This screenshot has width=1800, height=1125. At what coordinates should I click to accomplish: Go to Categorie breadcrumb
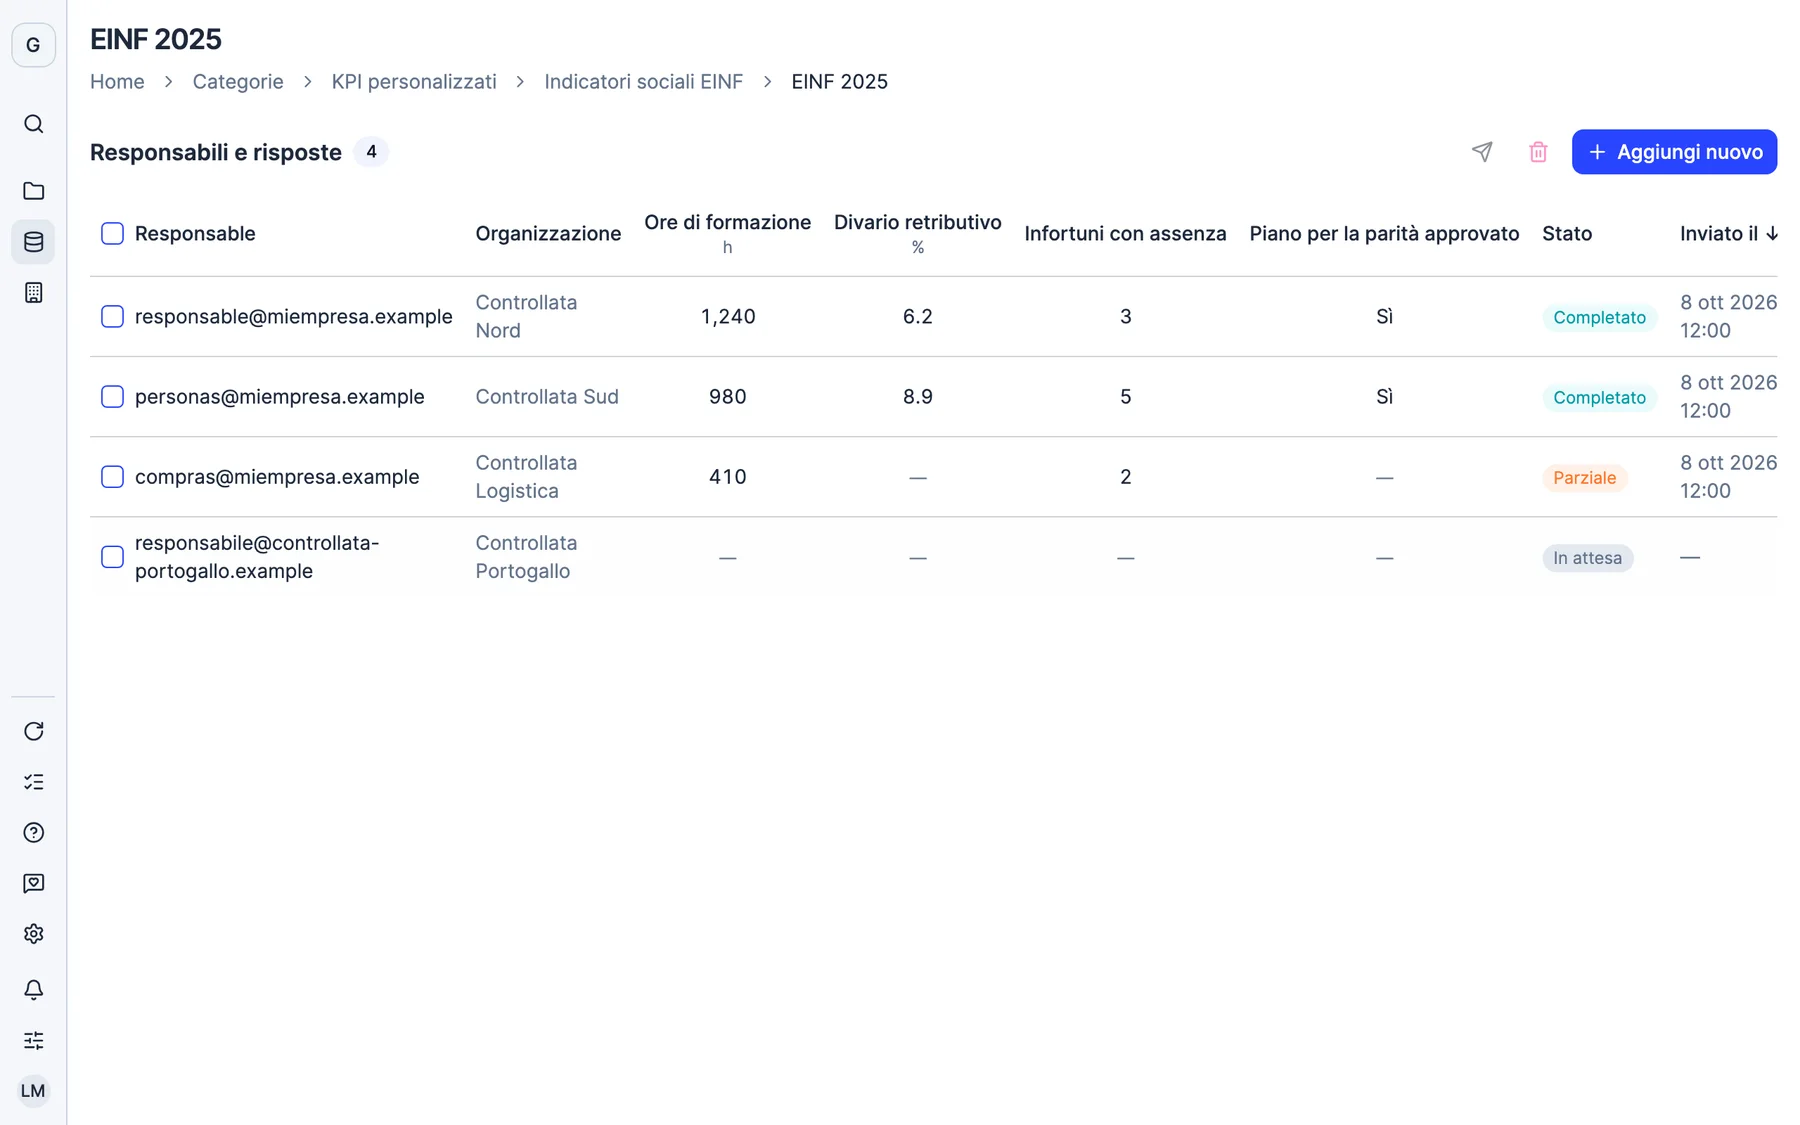click(x=238, y=82)
